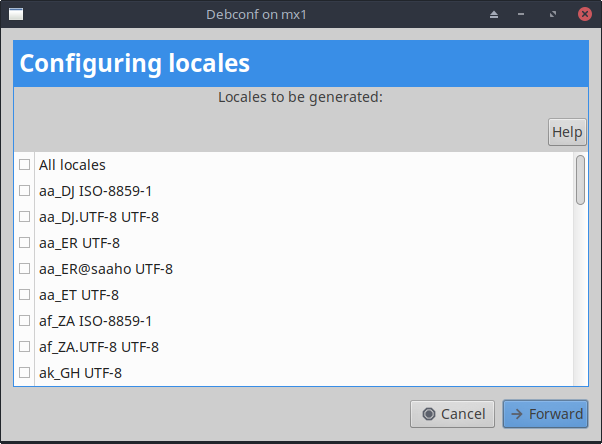Tick the aa_DJ.UTF-8 UTF-8 checkbox
Image resolution: width=602 pixels, height=444 pixels.
(x=25, y=217)
